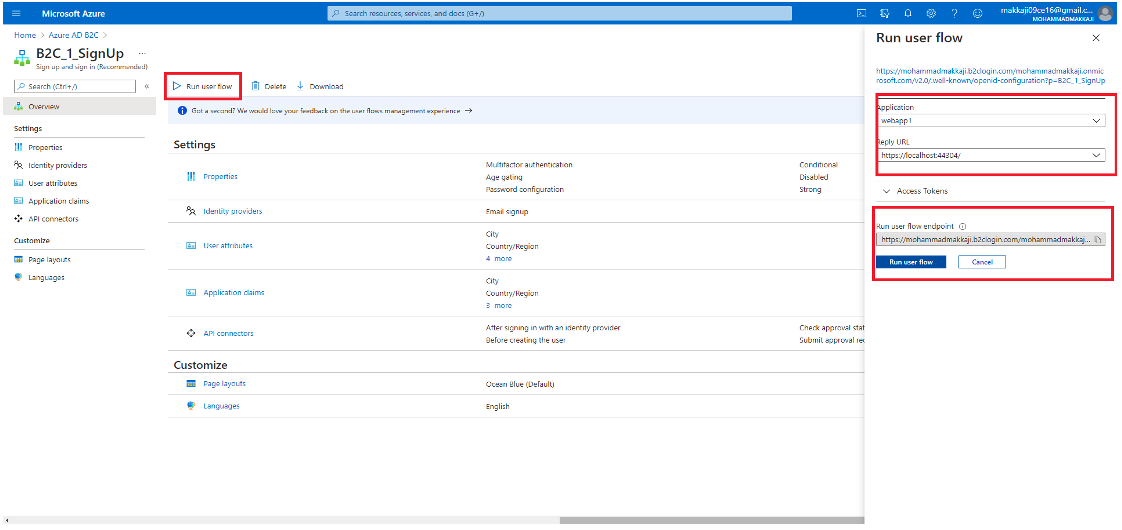
Task: Close the Run user flow panel
Action: click(x=1096, y=39)
